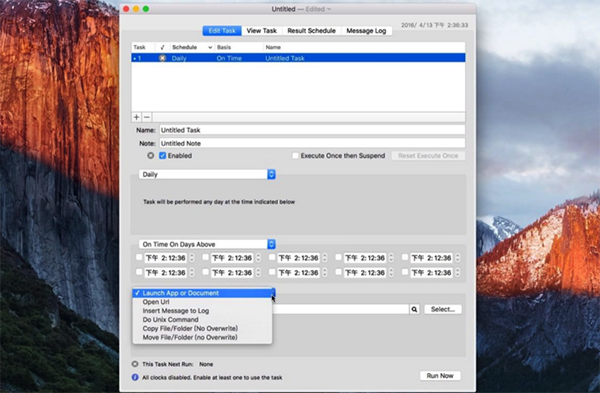Open the Untitled — Edited title chevron

coord(329,9)
